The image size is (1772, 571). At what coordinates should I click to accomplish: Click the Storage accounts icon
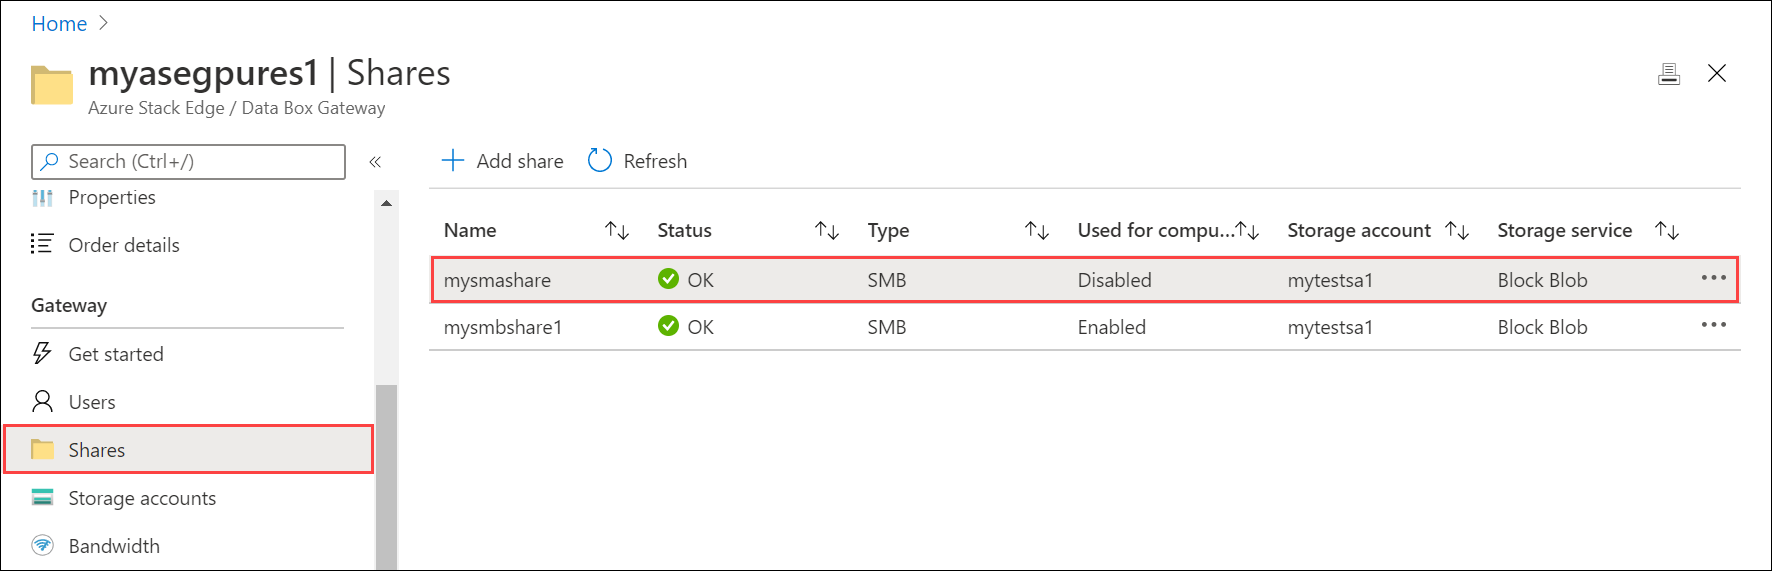42,497
